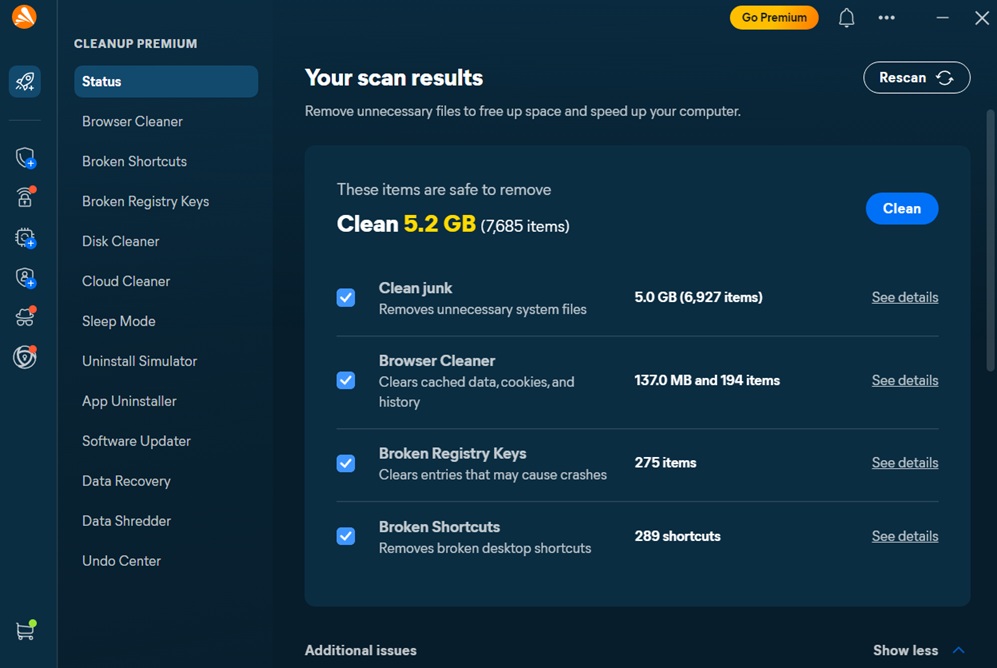Uncheck the Clean junk checkbox
997x668 pixels.
pyautogui.click(x=346, y=297)
